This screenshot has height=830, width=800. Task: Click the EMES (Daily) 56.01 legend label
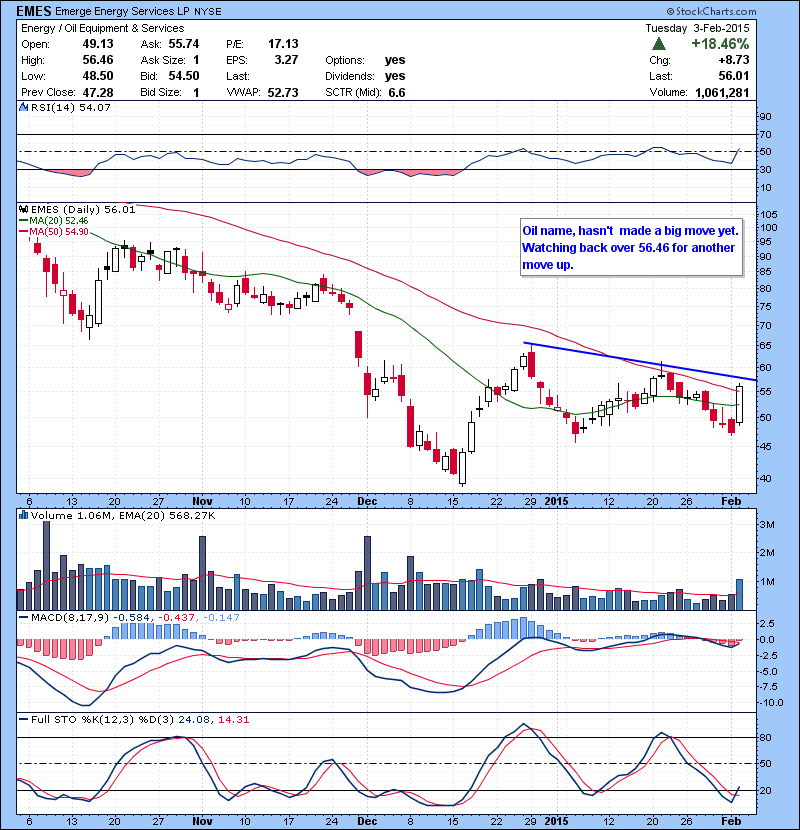coord(83,209)
